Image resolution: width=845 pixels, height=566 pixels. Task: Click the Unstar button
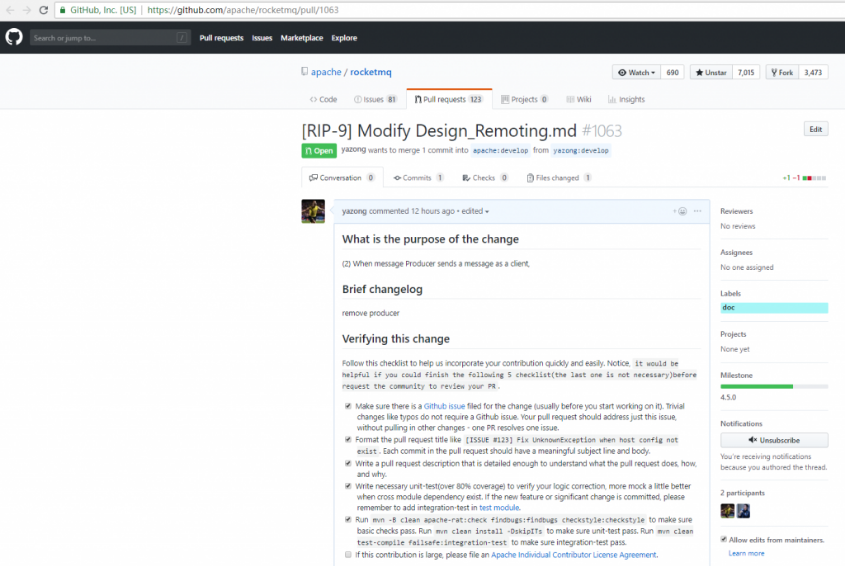click(x=711, y=72)
